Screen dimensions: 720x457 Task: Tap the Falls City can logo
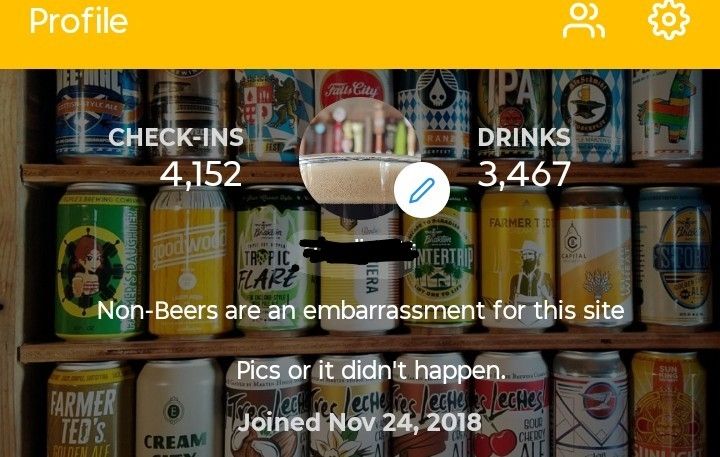coord(353,88)
